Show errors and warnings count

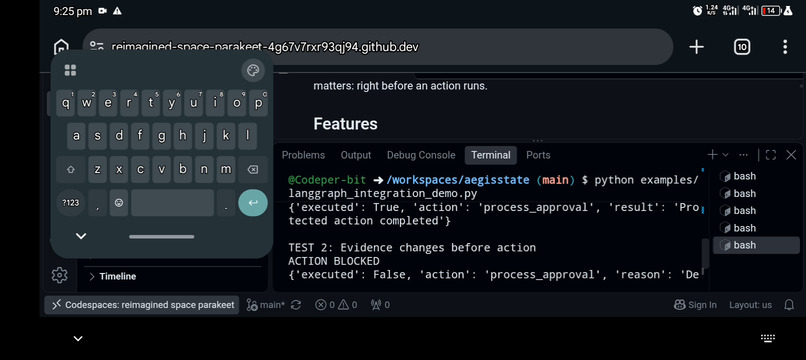336,305
